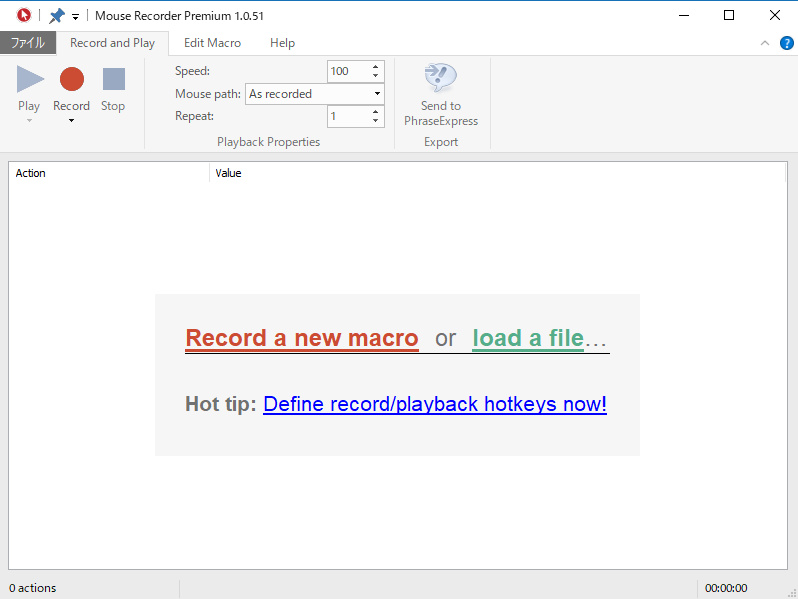Maximize the Mouse Recorder window

pyautogui.click(x=729, y=15)
